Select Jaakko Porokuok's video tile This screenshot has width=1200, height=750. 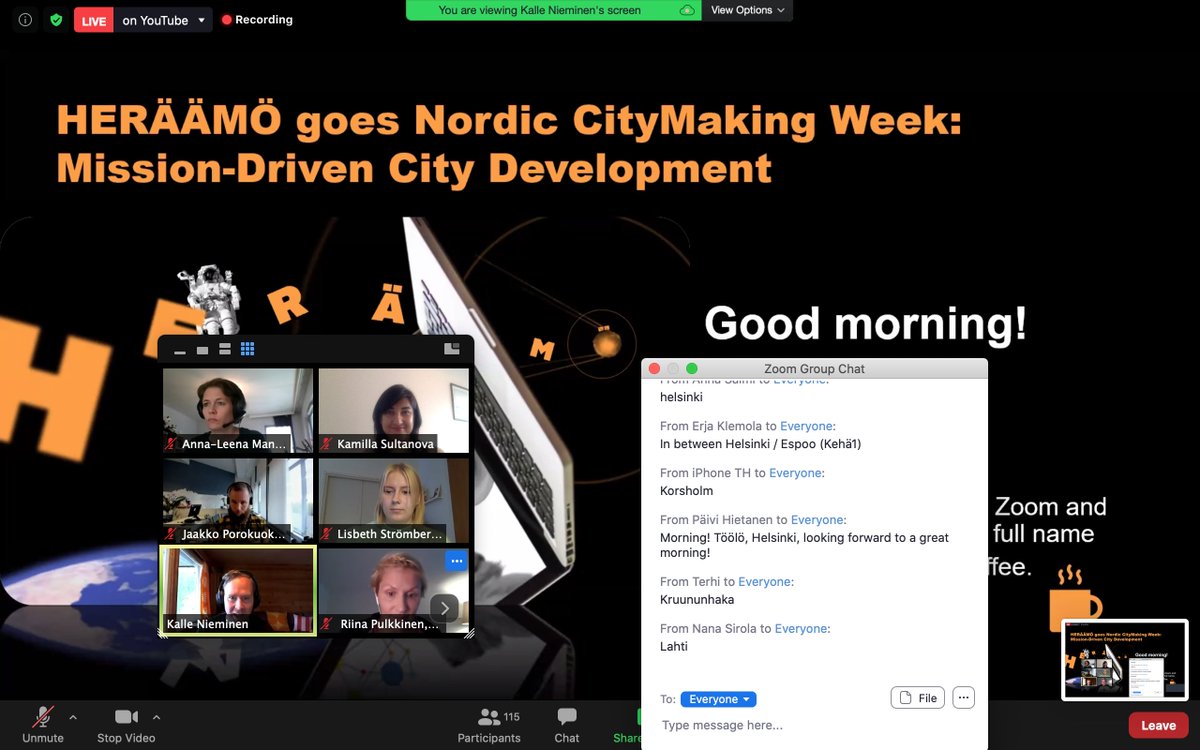click(x=238, y=500)
